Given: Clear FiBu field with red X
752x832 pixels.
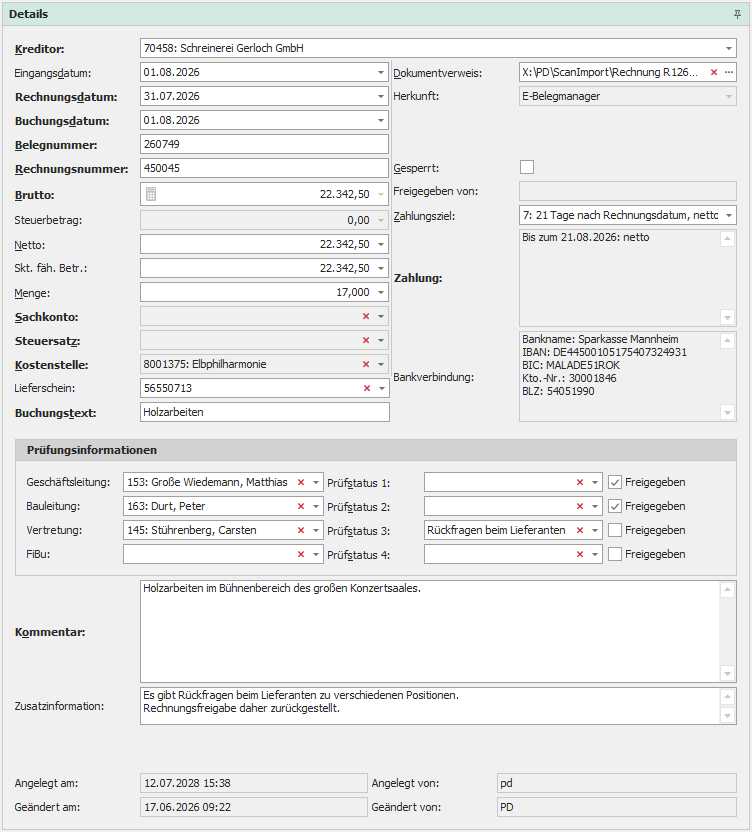Looking at the screenshot, I should click(301, 554).
